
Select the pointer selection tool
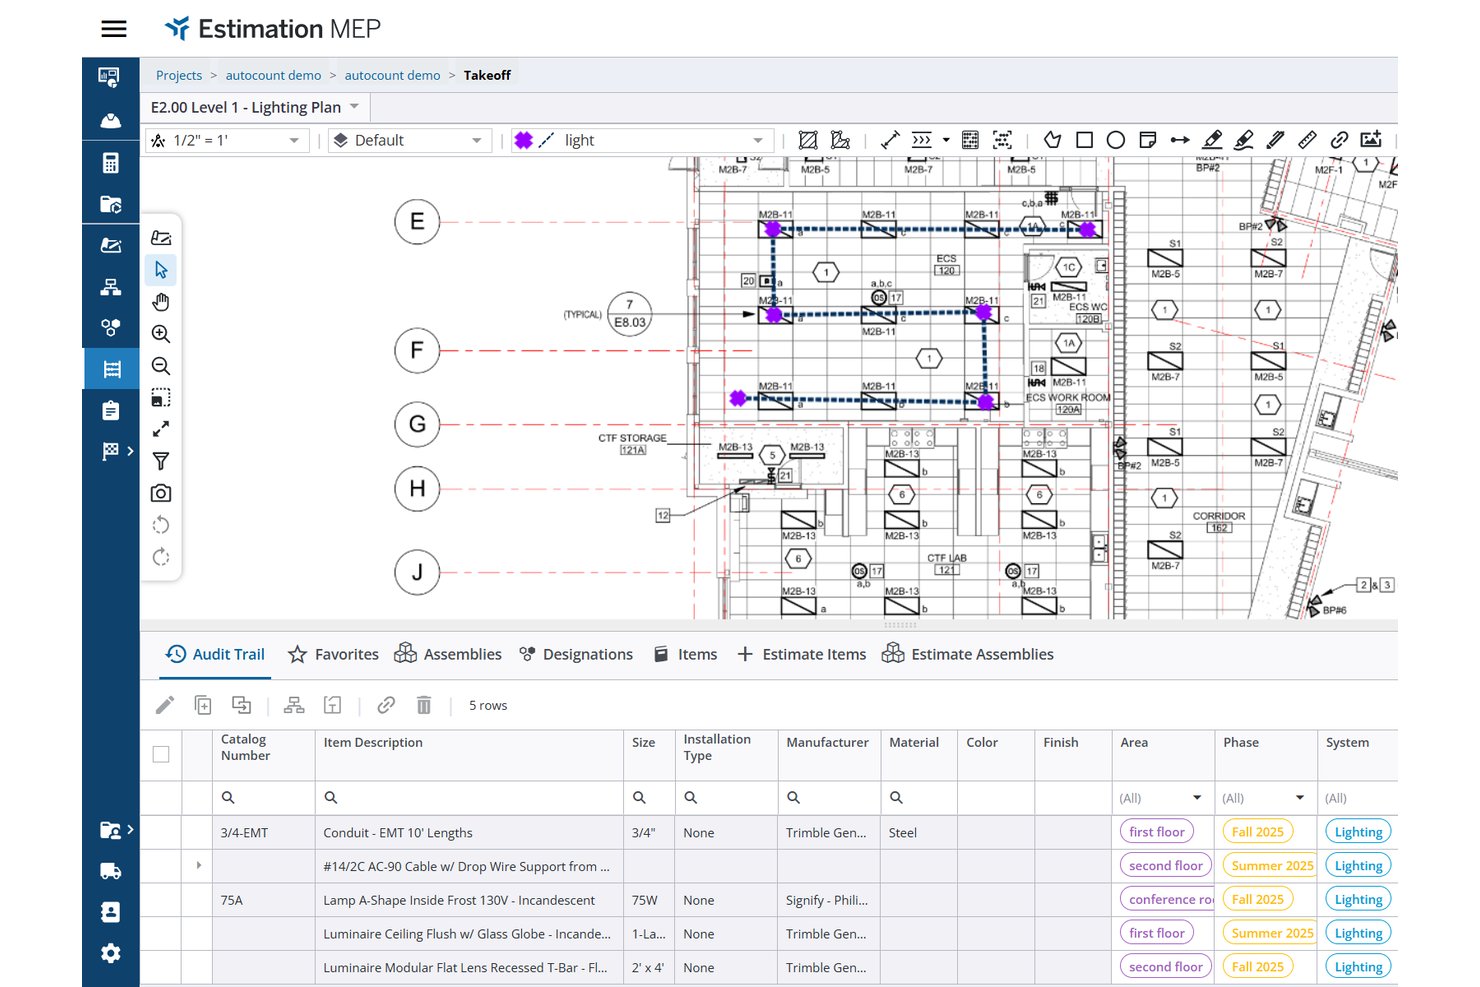coord(161,270)
